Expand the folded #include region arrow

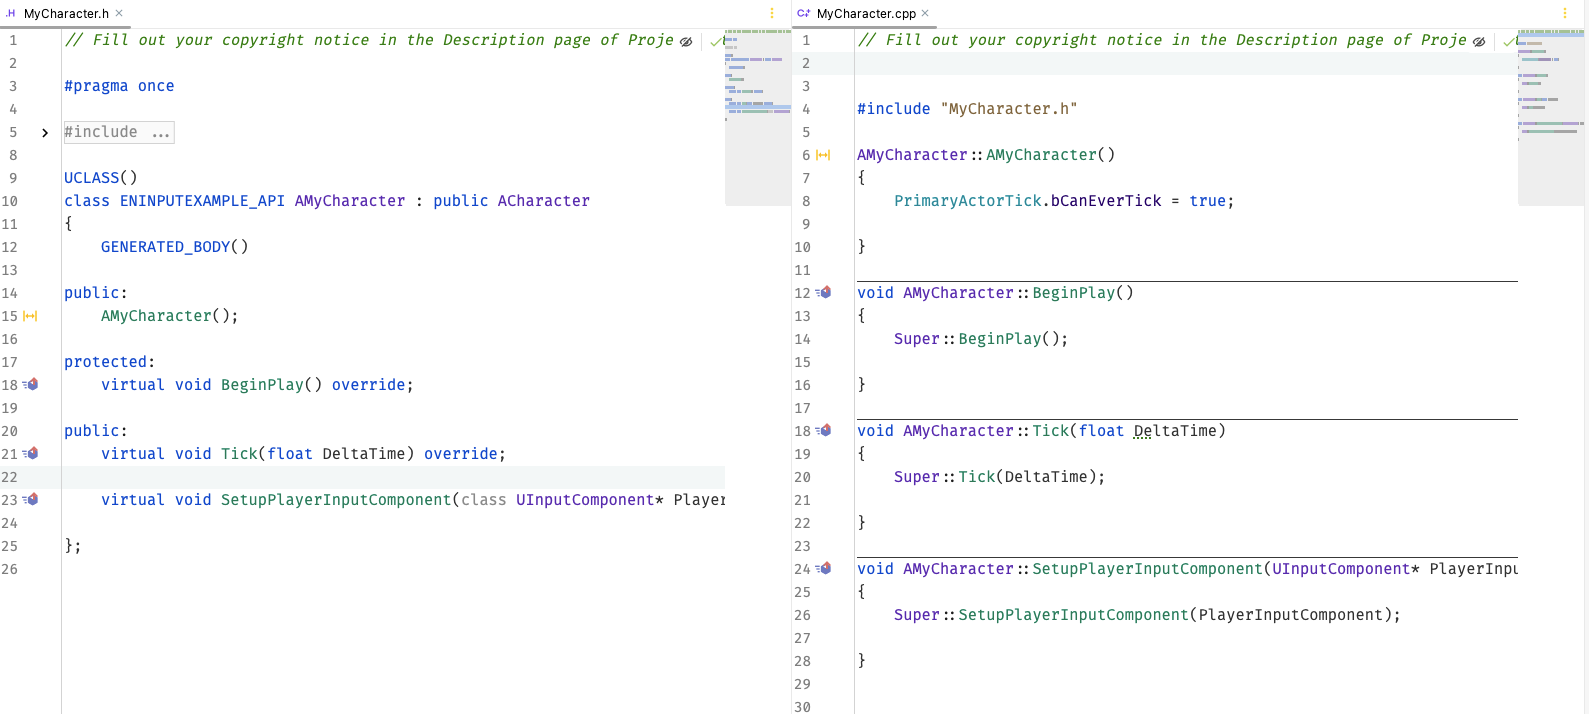click(45, 133)
